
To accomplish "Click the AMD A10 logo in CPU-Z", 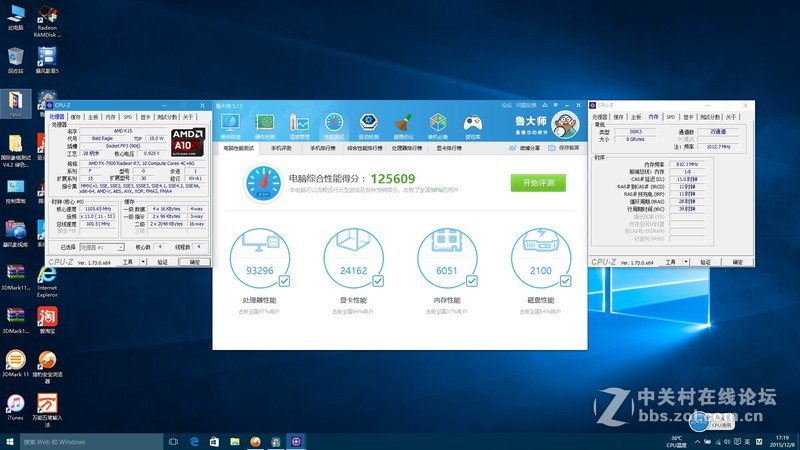I will [188, 142].
